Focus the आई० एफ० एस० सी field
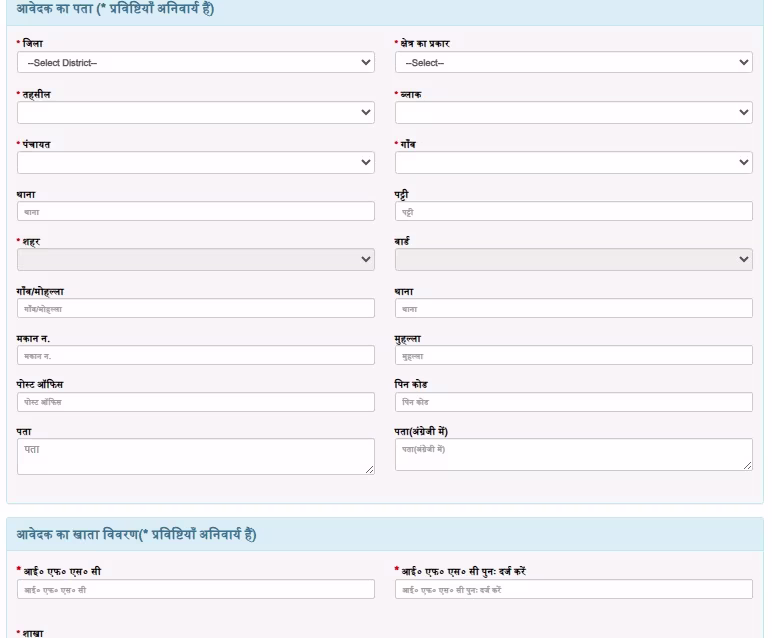This screenshot has width=772, height=638. click(x=195, y=590)
